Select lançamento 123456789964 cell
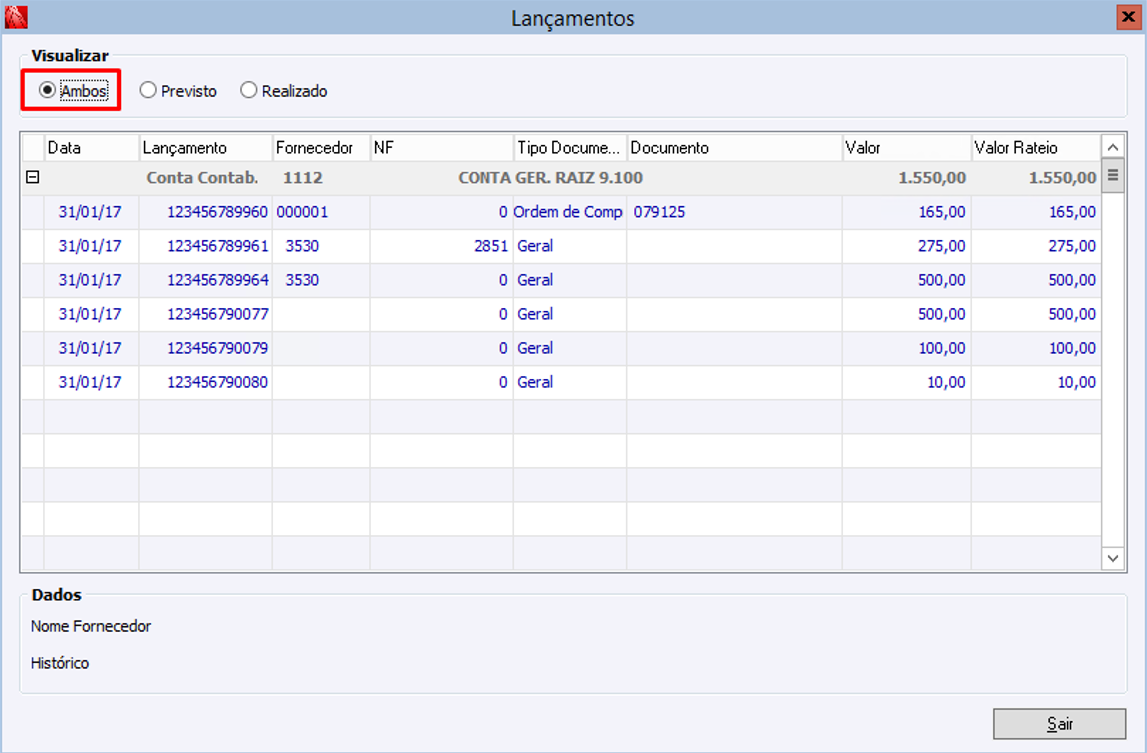The width and height of the screenshot is (1147, 753). coord(206,280)
